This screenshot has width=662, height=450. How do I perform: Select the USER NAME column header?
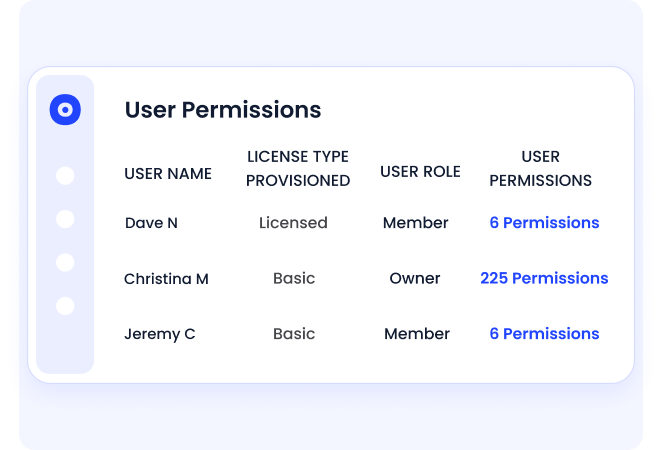point(168,174)
